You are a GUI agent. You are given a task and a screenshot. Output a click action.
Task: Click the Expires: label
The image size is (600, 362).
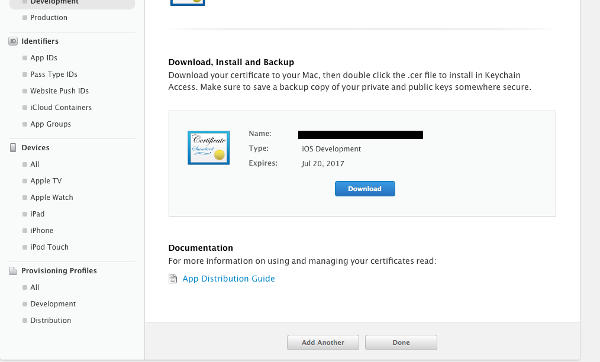tap(263, 163)
